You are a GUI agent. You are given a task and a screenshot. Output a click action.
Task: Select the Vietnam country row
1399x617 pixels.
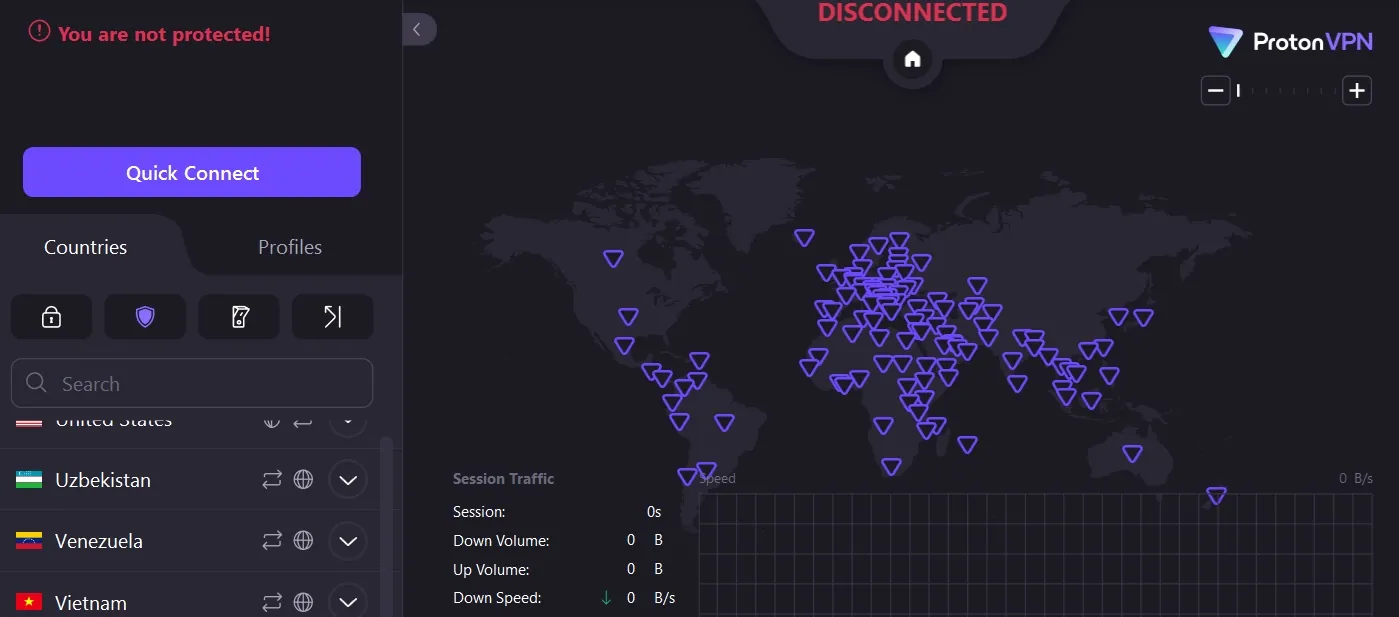click(x=190, y=595)
